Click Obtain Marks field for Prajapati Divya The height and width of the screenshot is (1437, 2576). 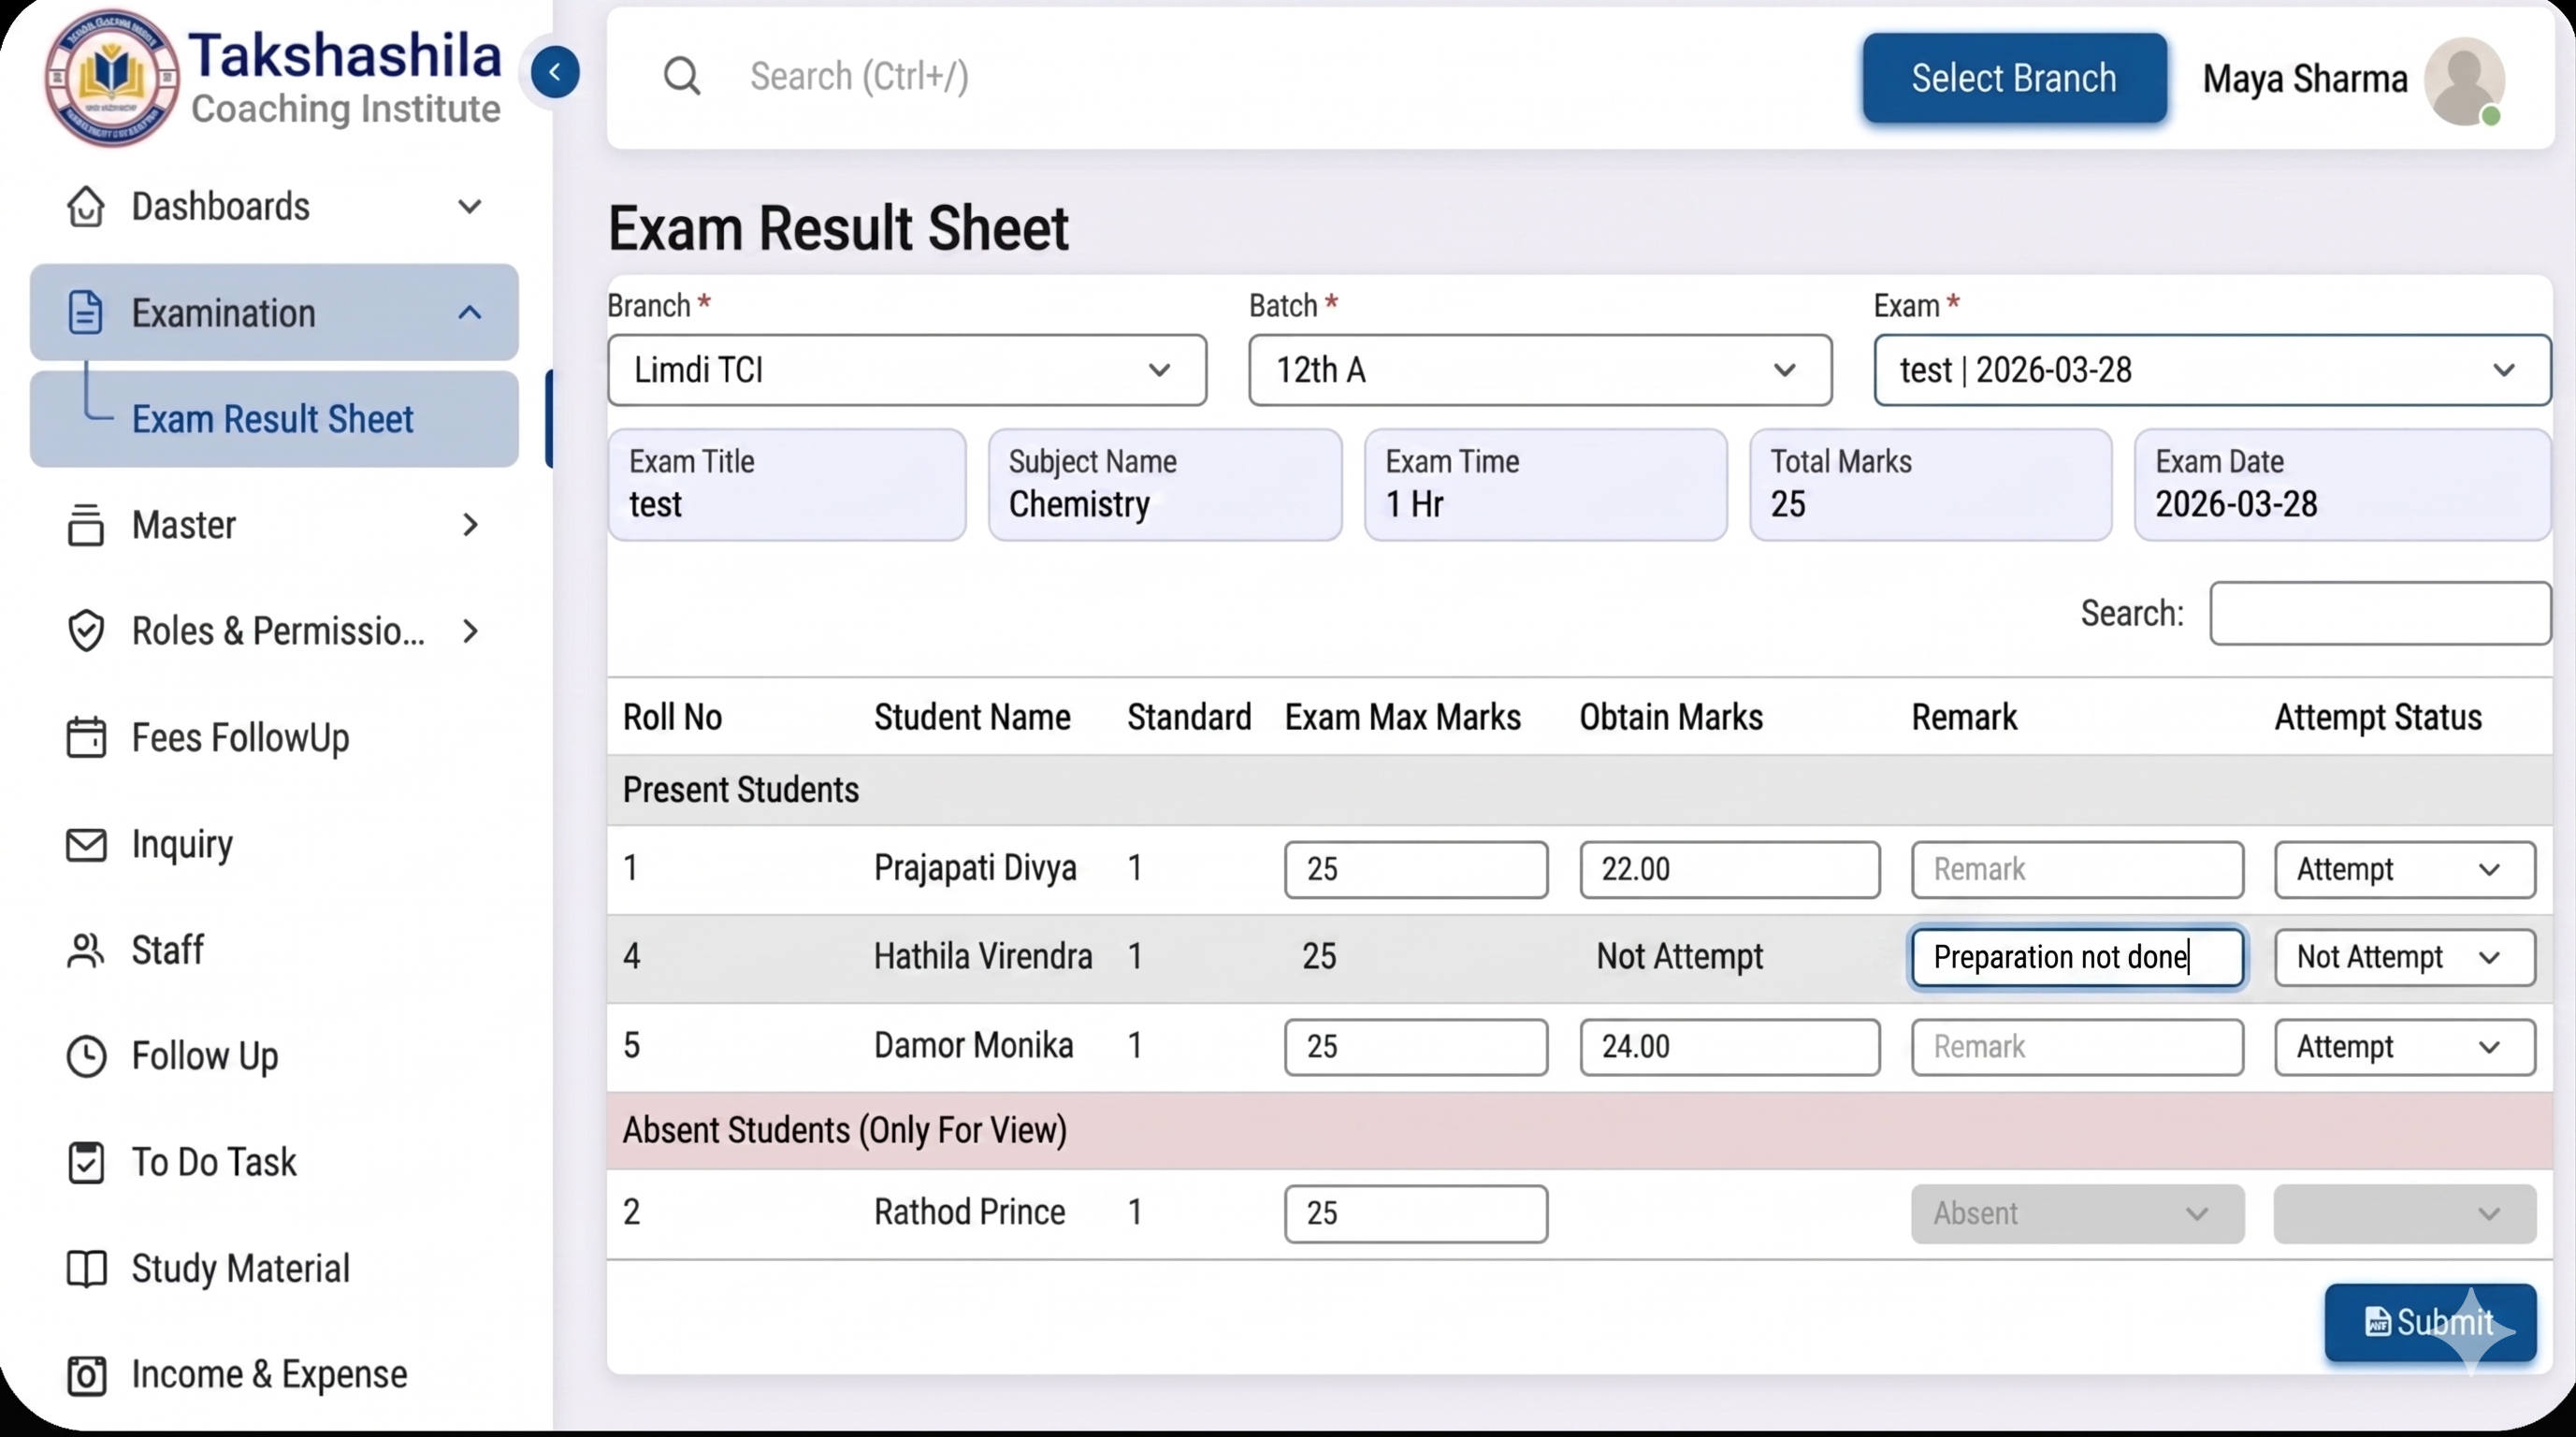pyautogui.click(x=1729, y=869)
